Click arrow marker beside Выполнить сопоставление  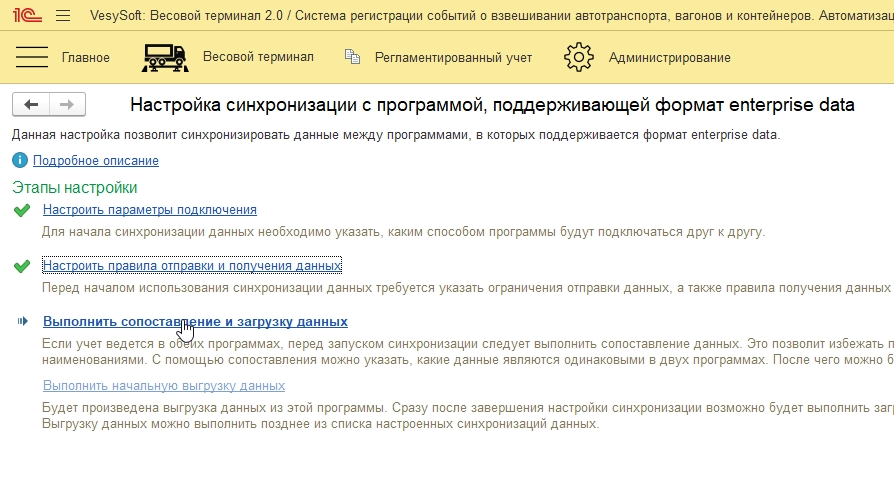click(x=22, y=322)
